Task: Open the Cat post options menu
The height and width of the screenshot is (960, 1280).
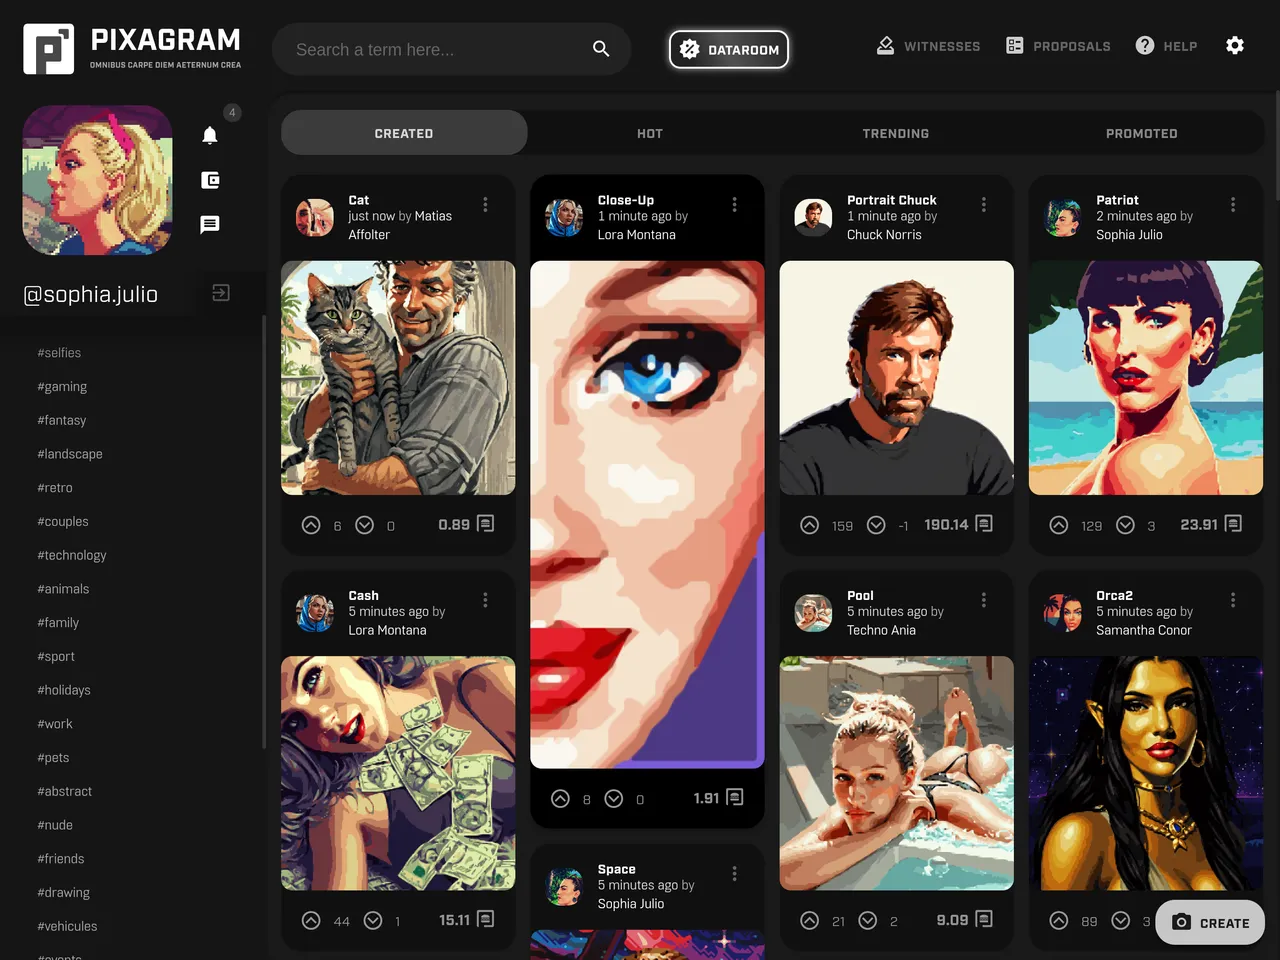Action: click(485, 204)
